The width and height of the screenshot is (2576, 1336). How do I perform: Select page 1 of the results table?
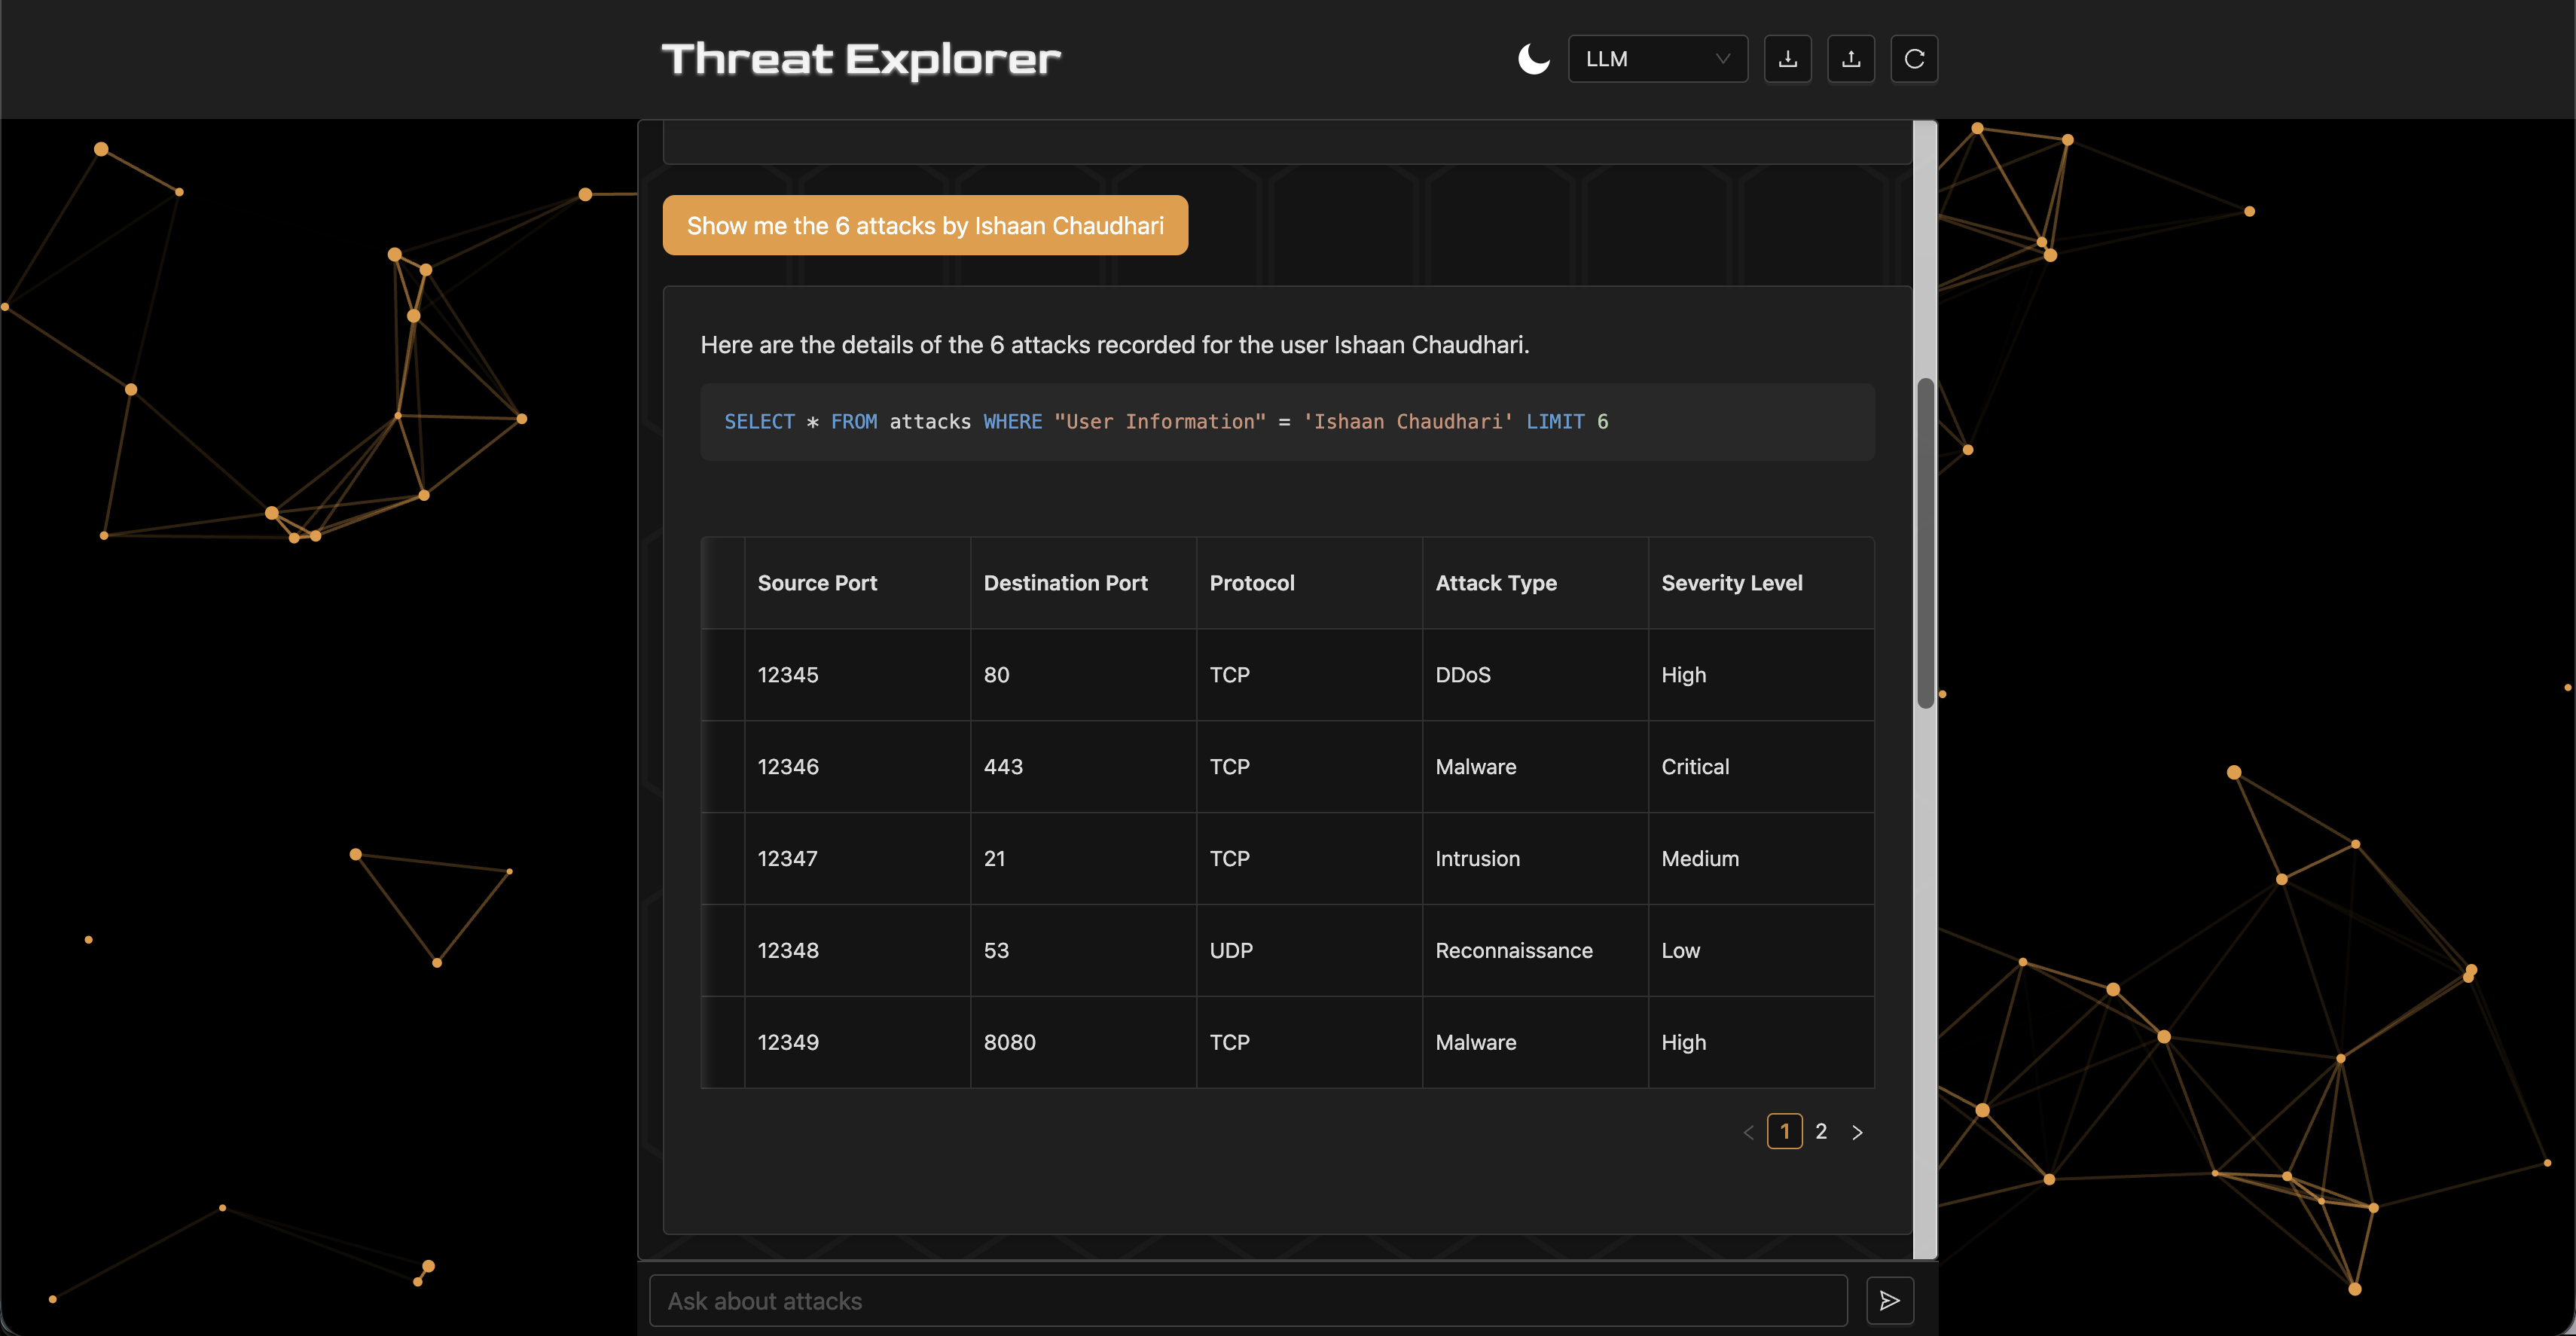[x=1785, y=1131]
